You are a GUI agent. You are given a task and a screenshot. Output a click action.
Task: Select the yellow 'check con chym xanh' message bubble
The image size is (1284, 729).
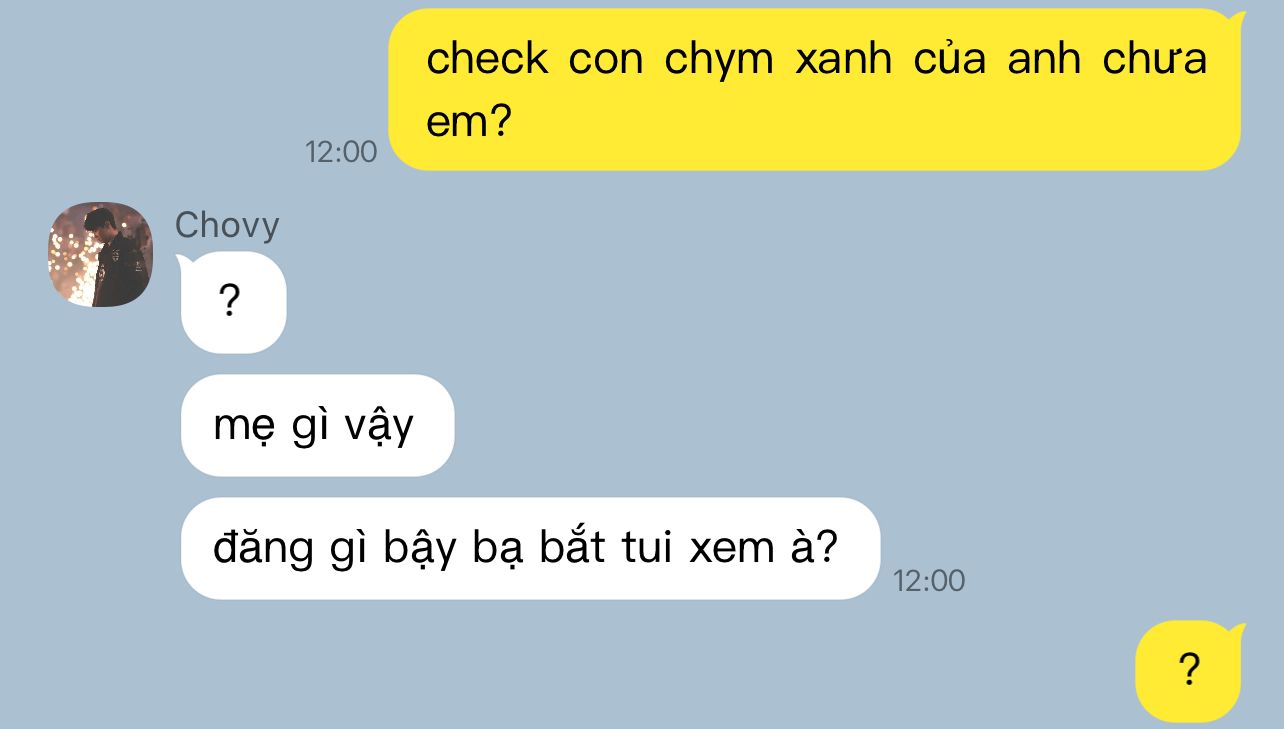click(x=814, y=90)
